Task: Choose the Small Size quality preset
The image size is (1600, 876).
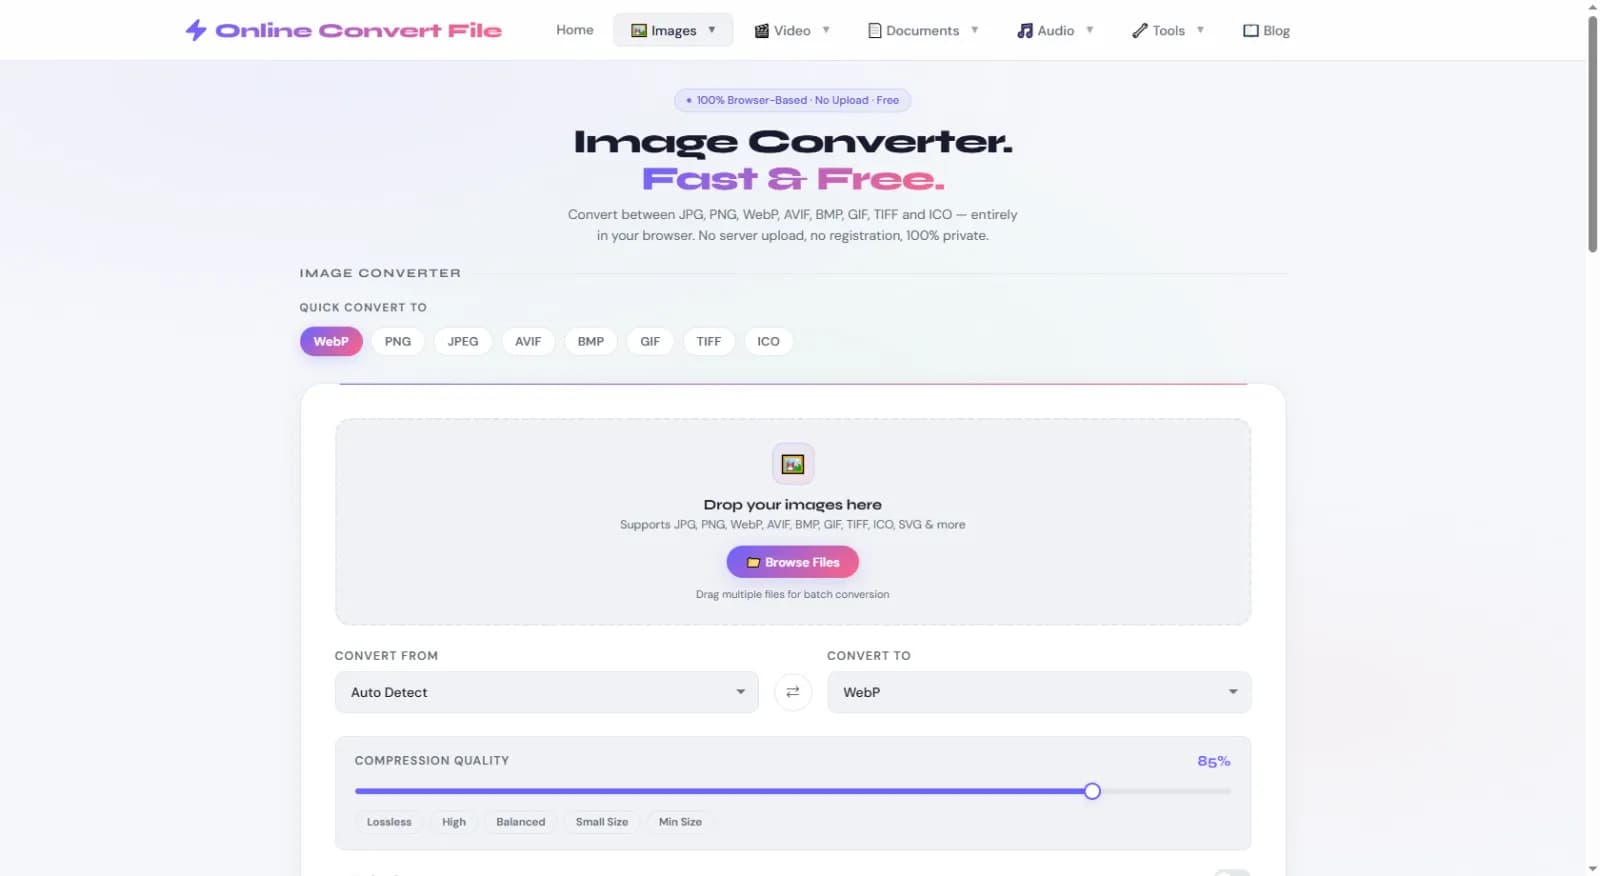Action: [602, 822]
